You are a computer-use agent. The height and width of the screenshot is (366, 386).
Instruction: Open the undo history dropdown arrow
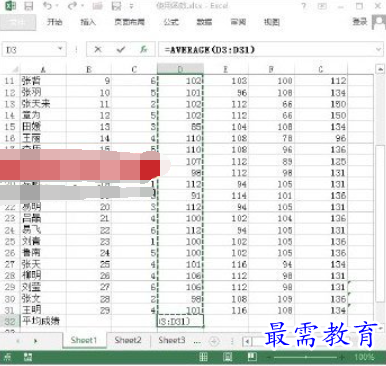click(57, 6)
